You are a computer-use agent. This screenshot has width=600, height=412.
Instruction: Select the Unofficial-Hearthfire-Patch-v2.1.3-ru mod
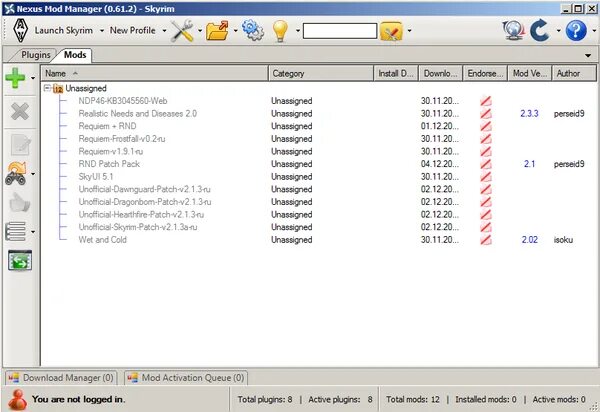pos(141,215)
